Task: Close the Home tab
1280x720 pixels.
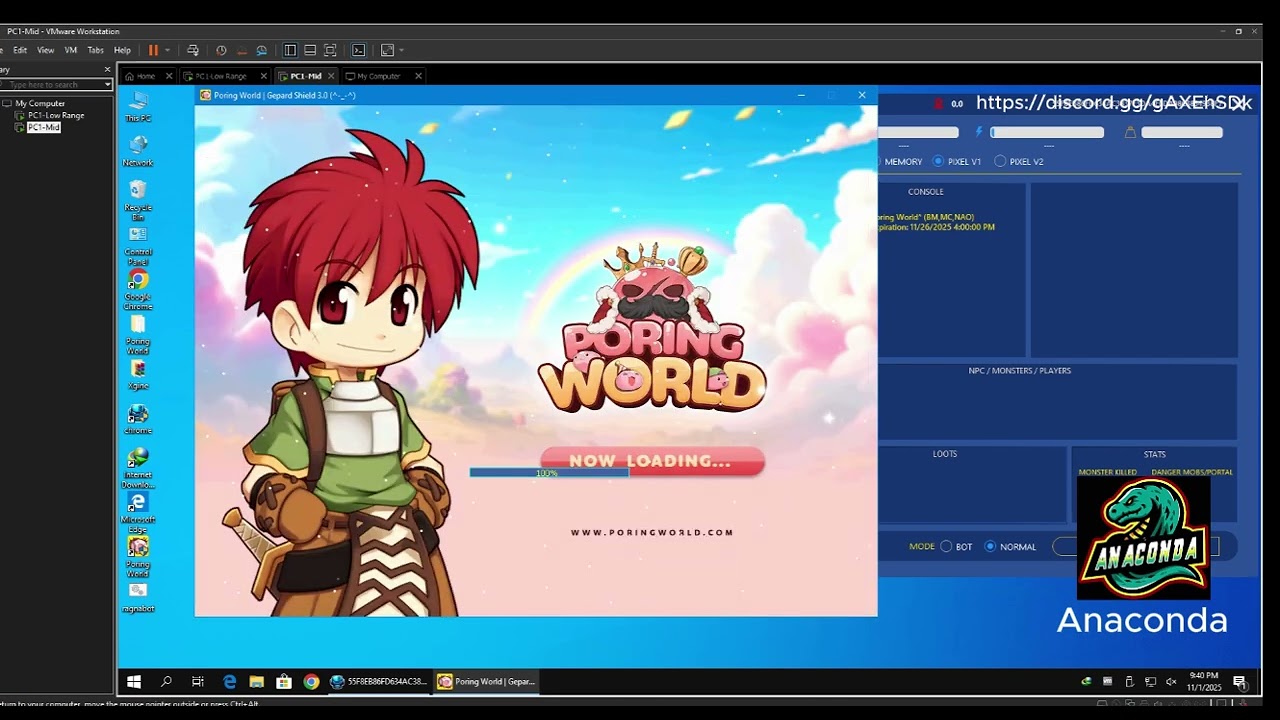Action: 169,76
